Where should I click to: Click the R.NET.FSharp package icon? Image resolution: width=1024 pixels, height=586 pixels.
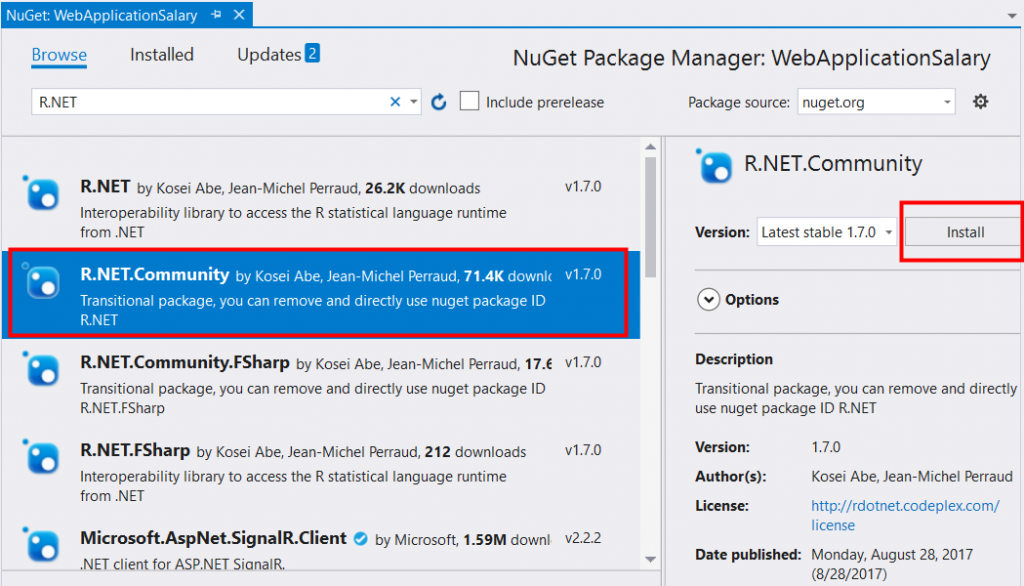click(x=43, y=457)
